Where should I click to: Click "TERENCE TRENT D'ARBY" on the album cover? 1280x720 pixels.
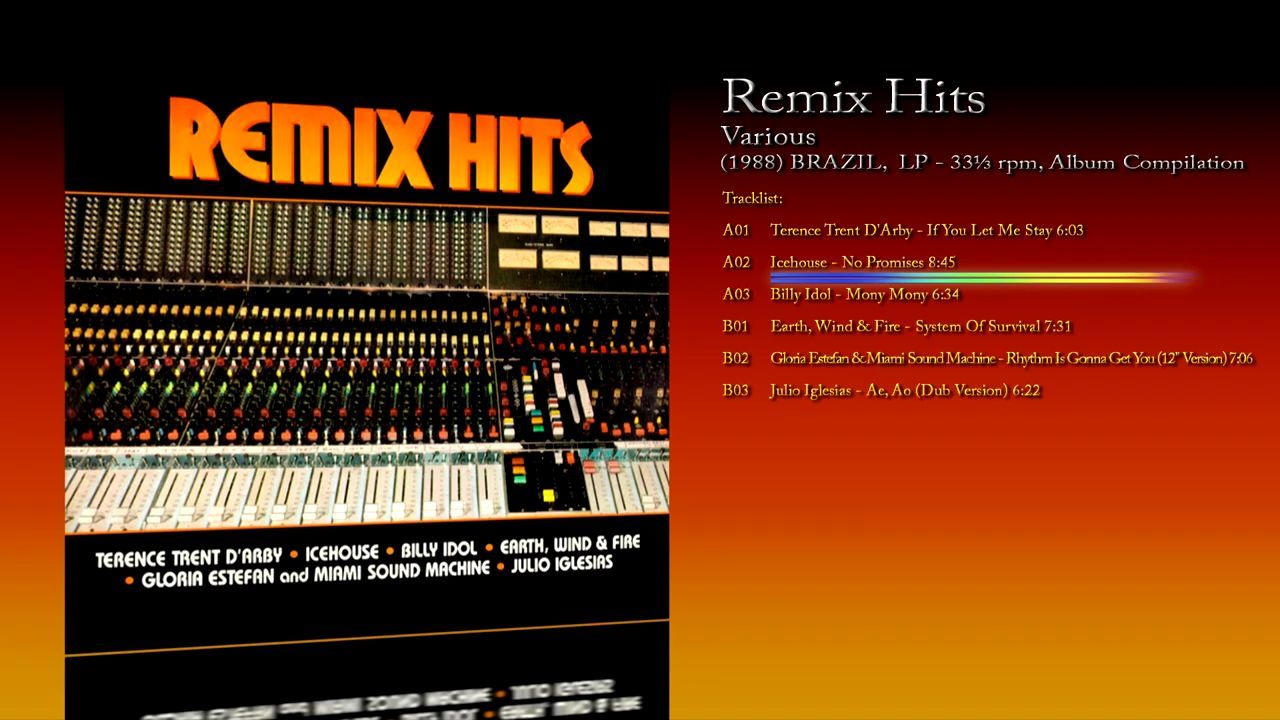coord(189,557)
